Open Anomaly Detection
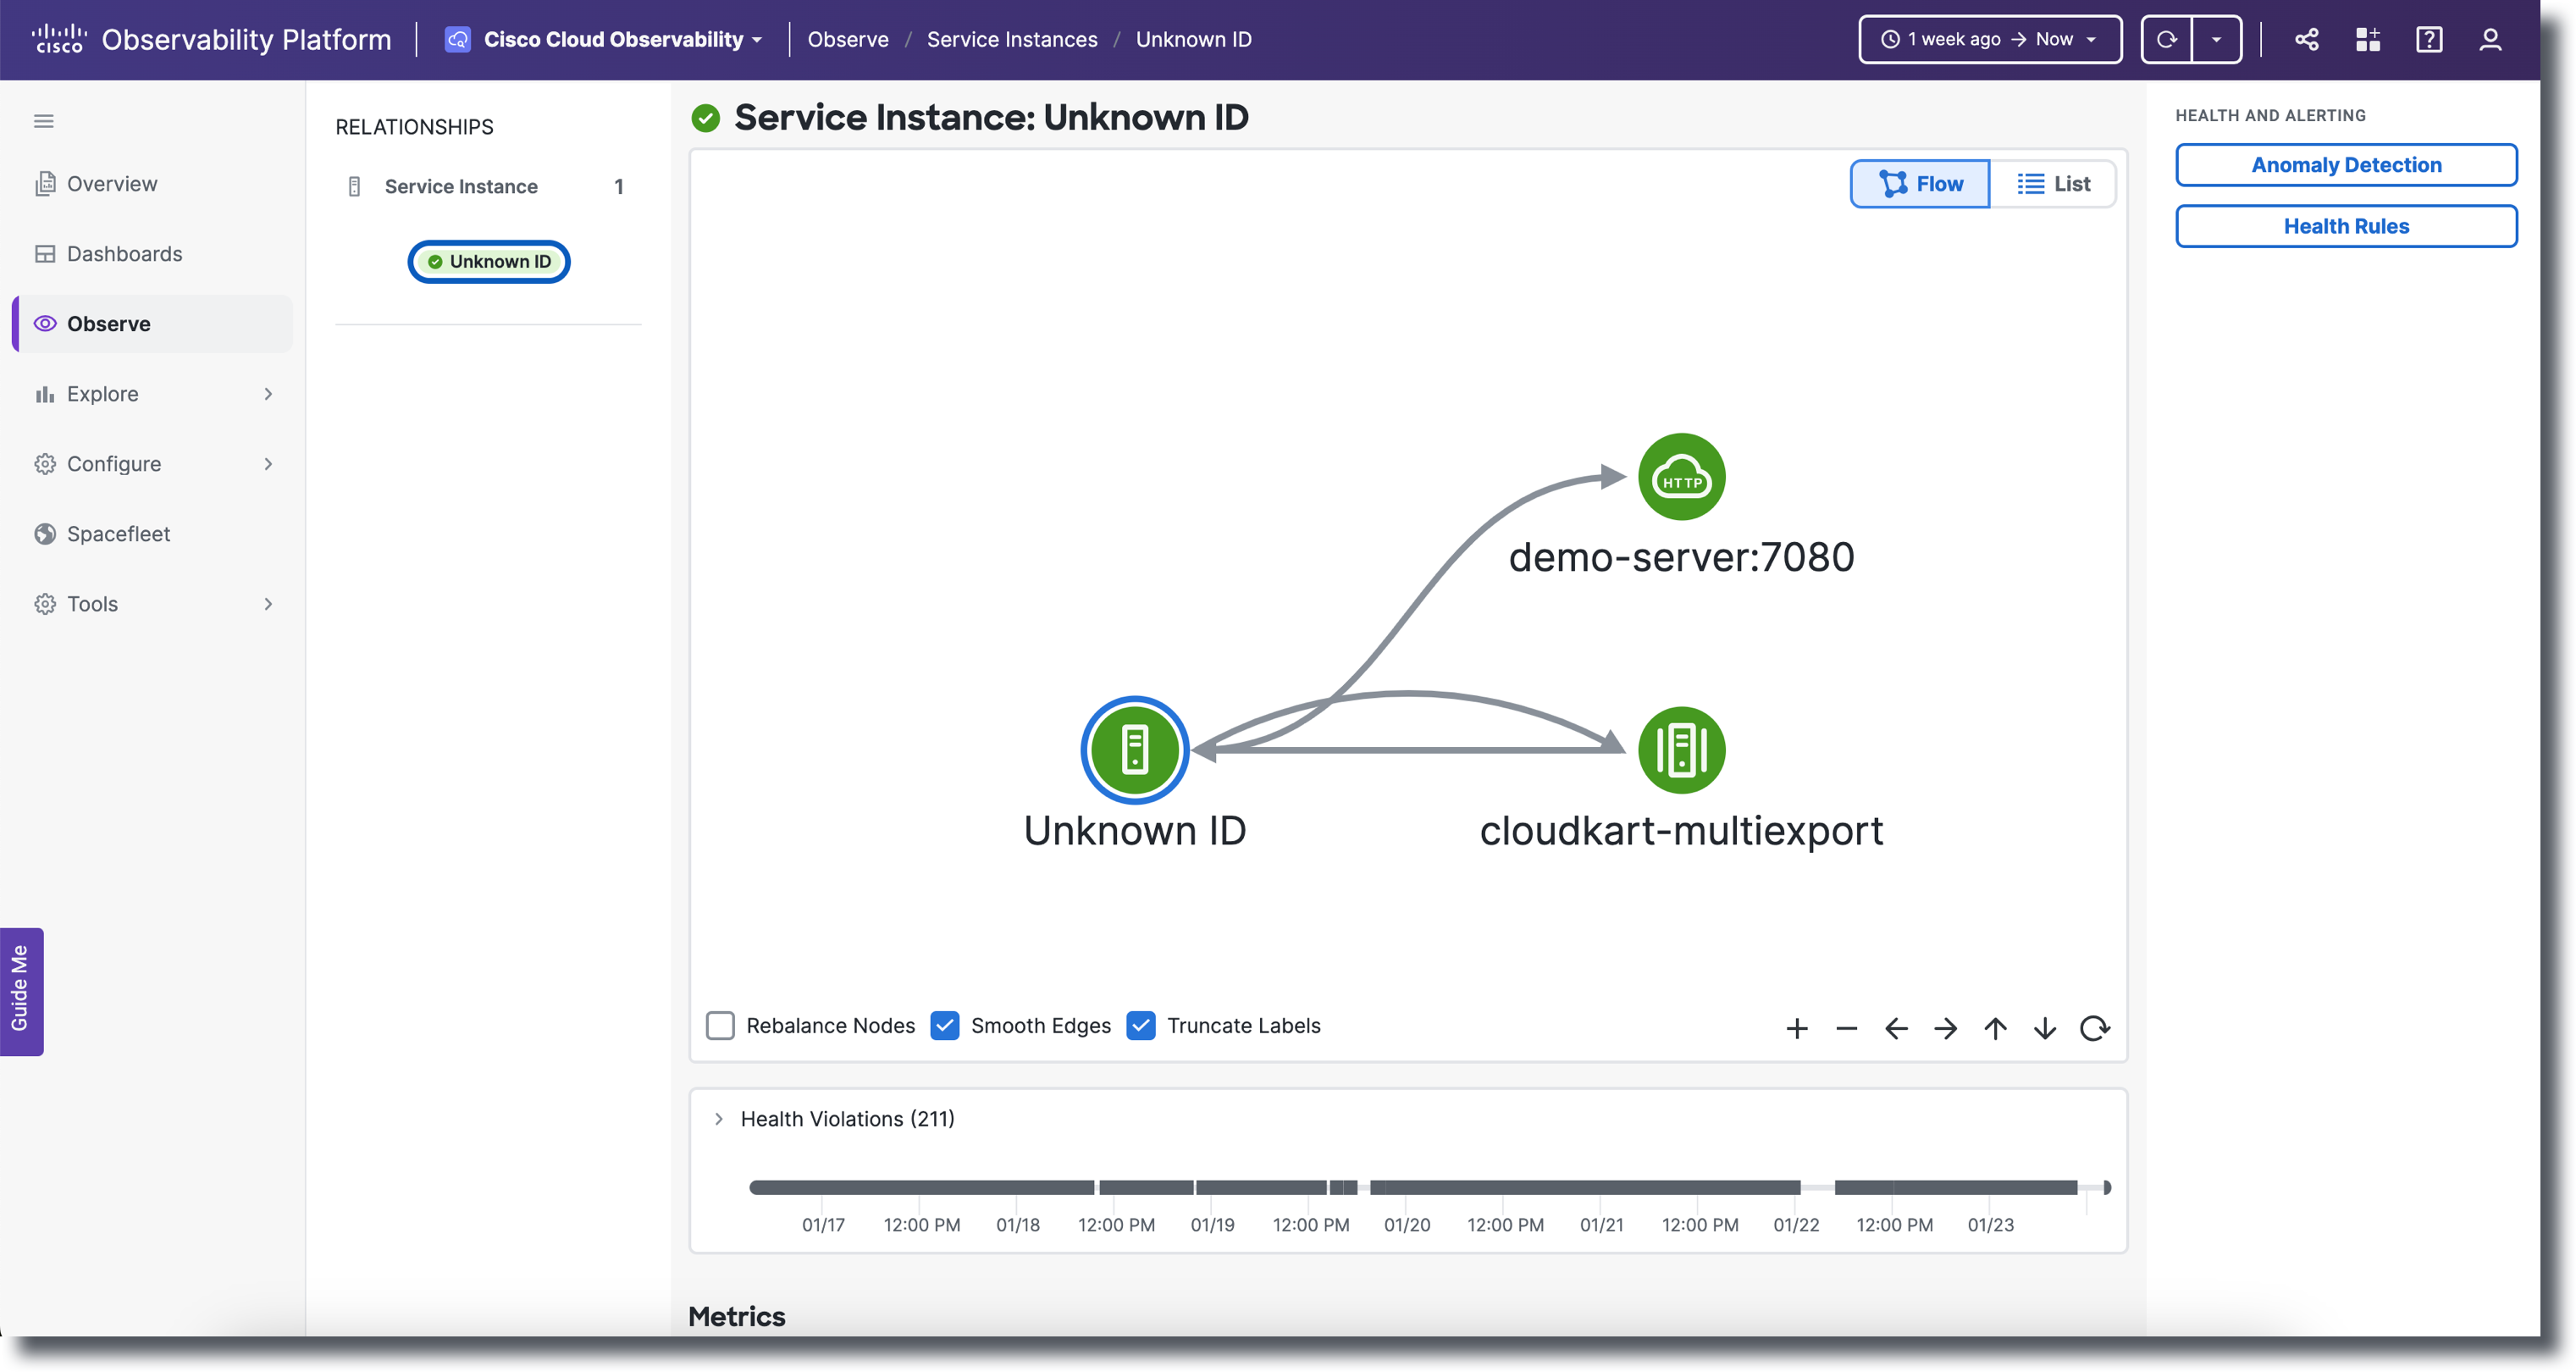Viewport: 2576px width, 1372px height. click(x=2346, y=165)
